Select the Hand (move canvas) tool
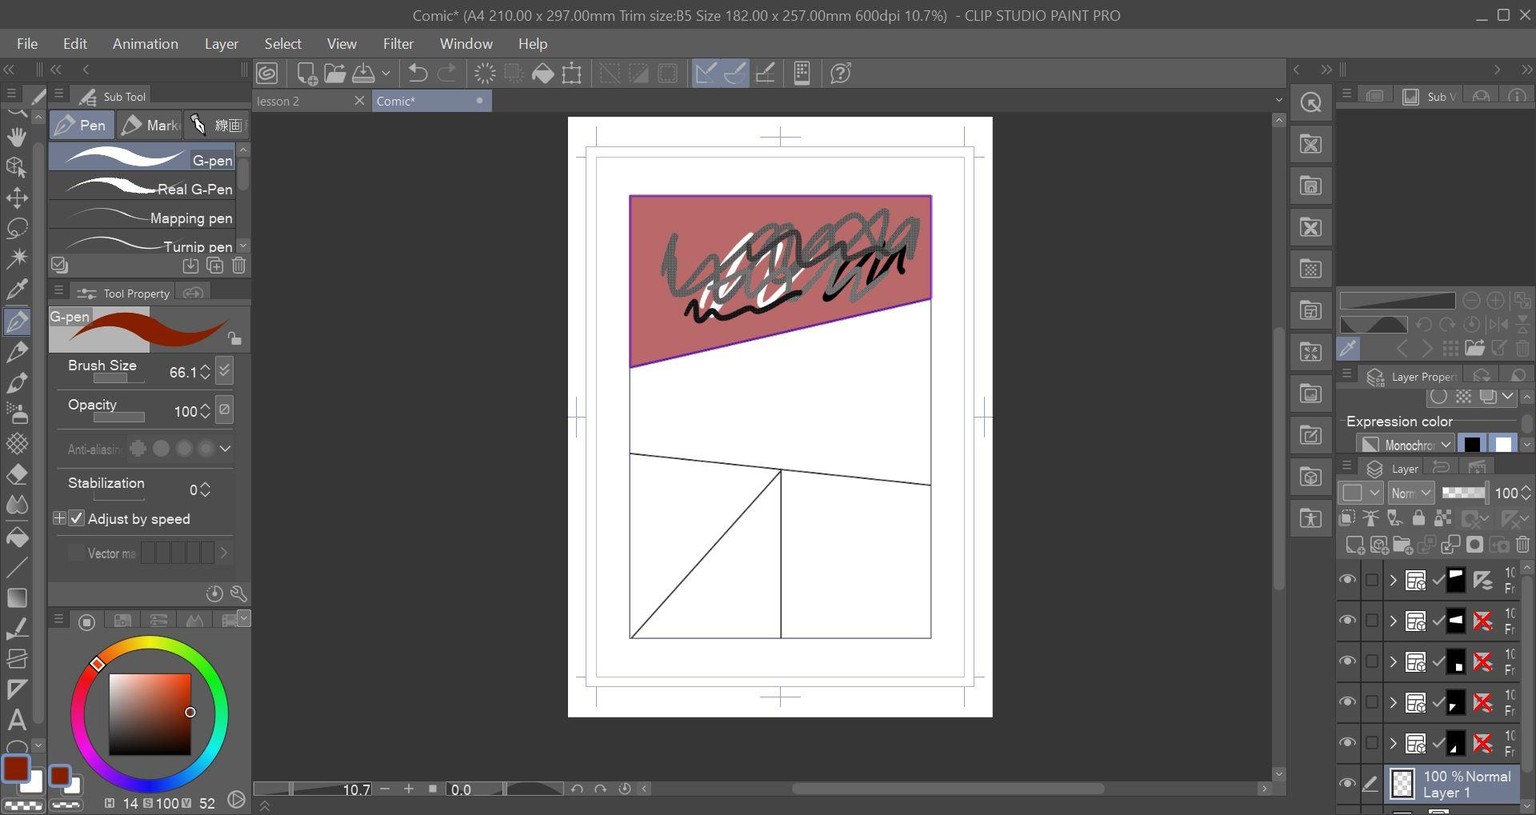This screenshot has width=1536, height=815. pyautogui.click(x=17, y=136)
